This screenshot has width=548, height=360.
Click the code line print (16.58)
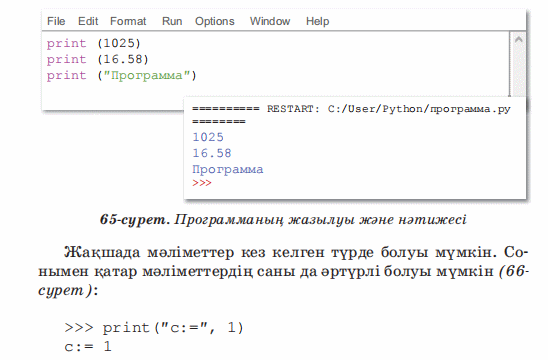(x=98, y=59)
